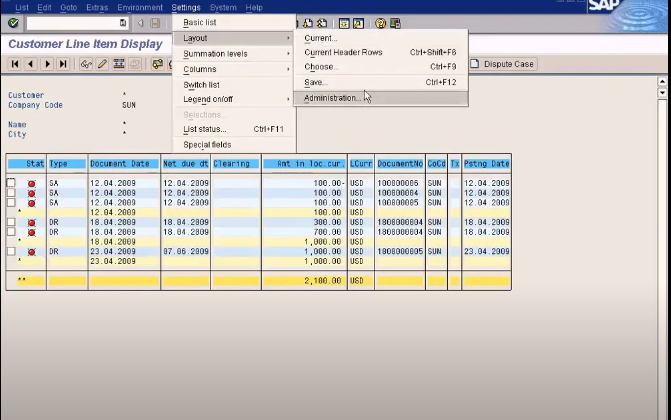Open the Environment menu
The height and width of the screenshot is (420, 671).
pos(140,7)
